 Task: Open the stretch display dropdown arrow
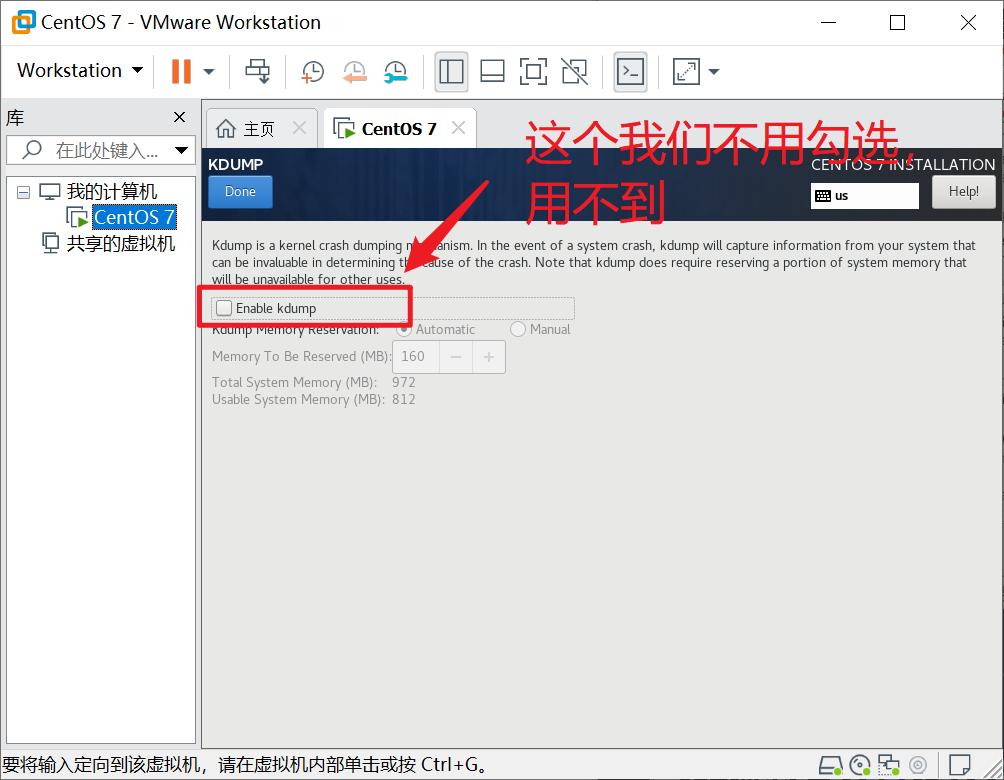click(714, 72)
